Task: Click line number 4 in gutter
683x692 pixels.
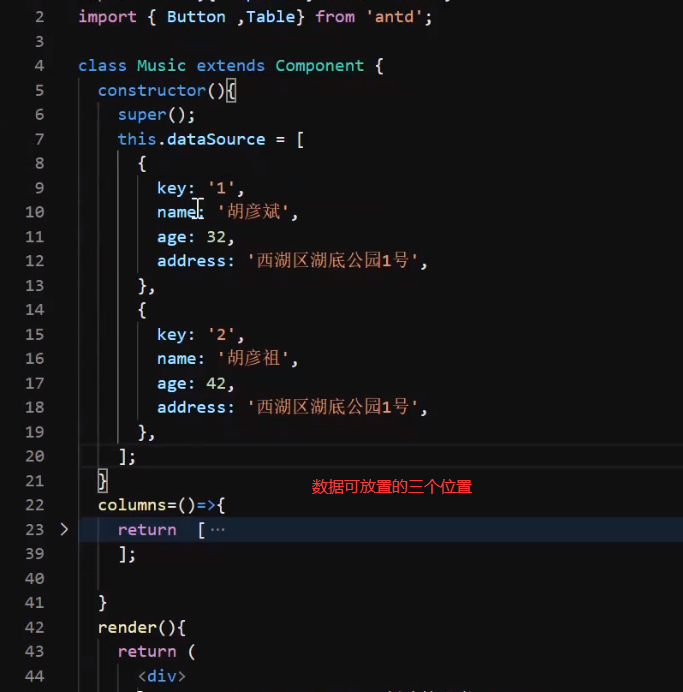Action: [39, 66]
